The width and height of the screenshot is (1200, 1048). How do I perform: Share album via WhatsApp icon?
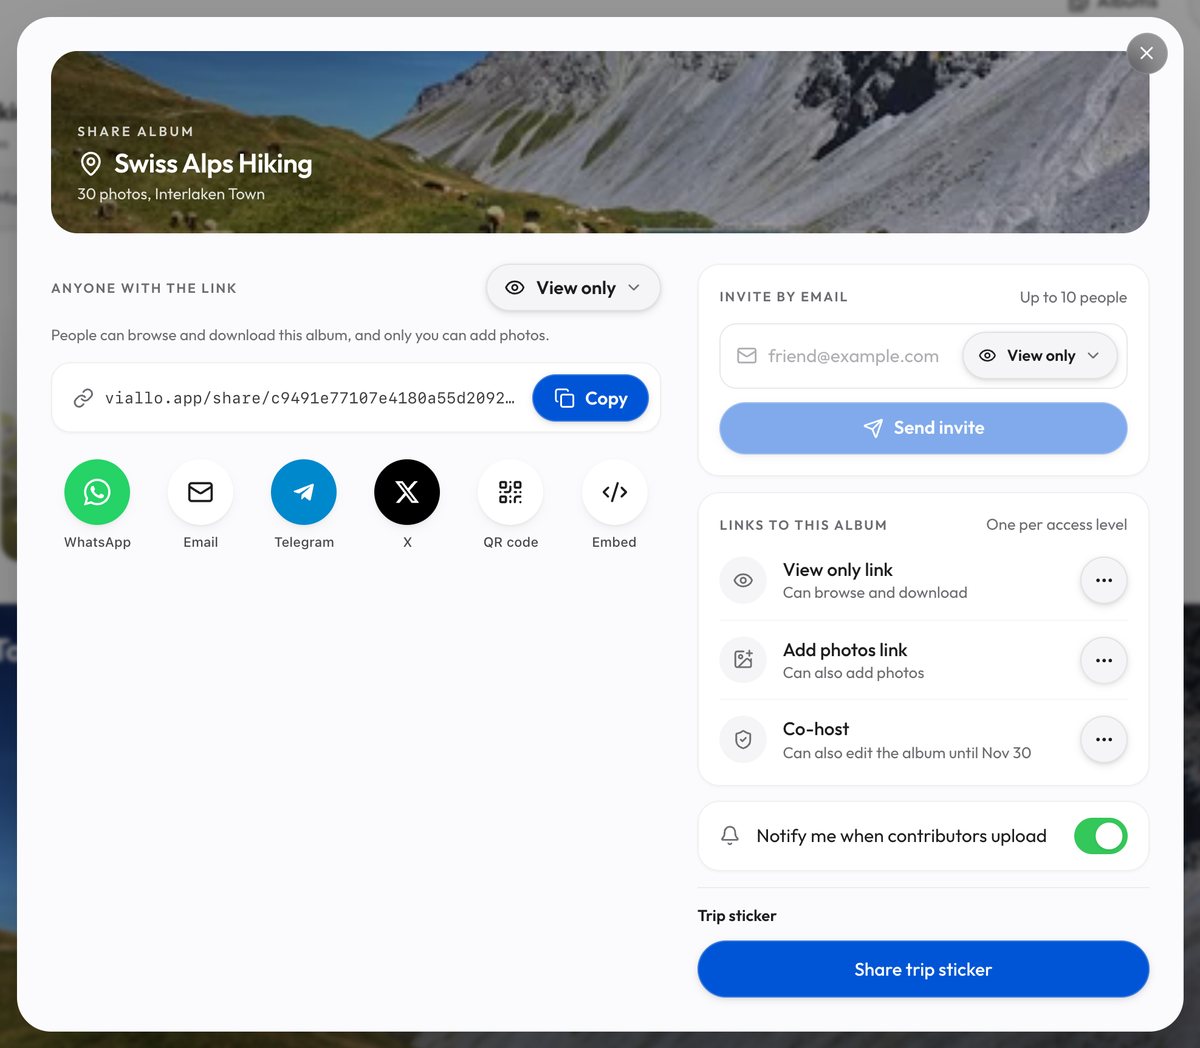97,492
